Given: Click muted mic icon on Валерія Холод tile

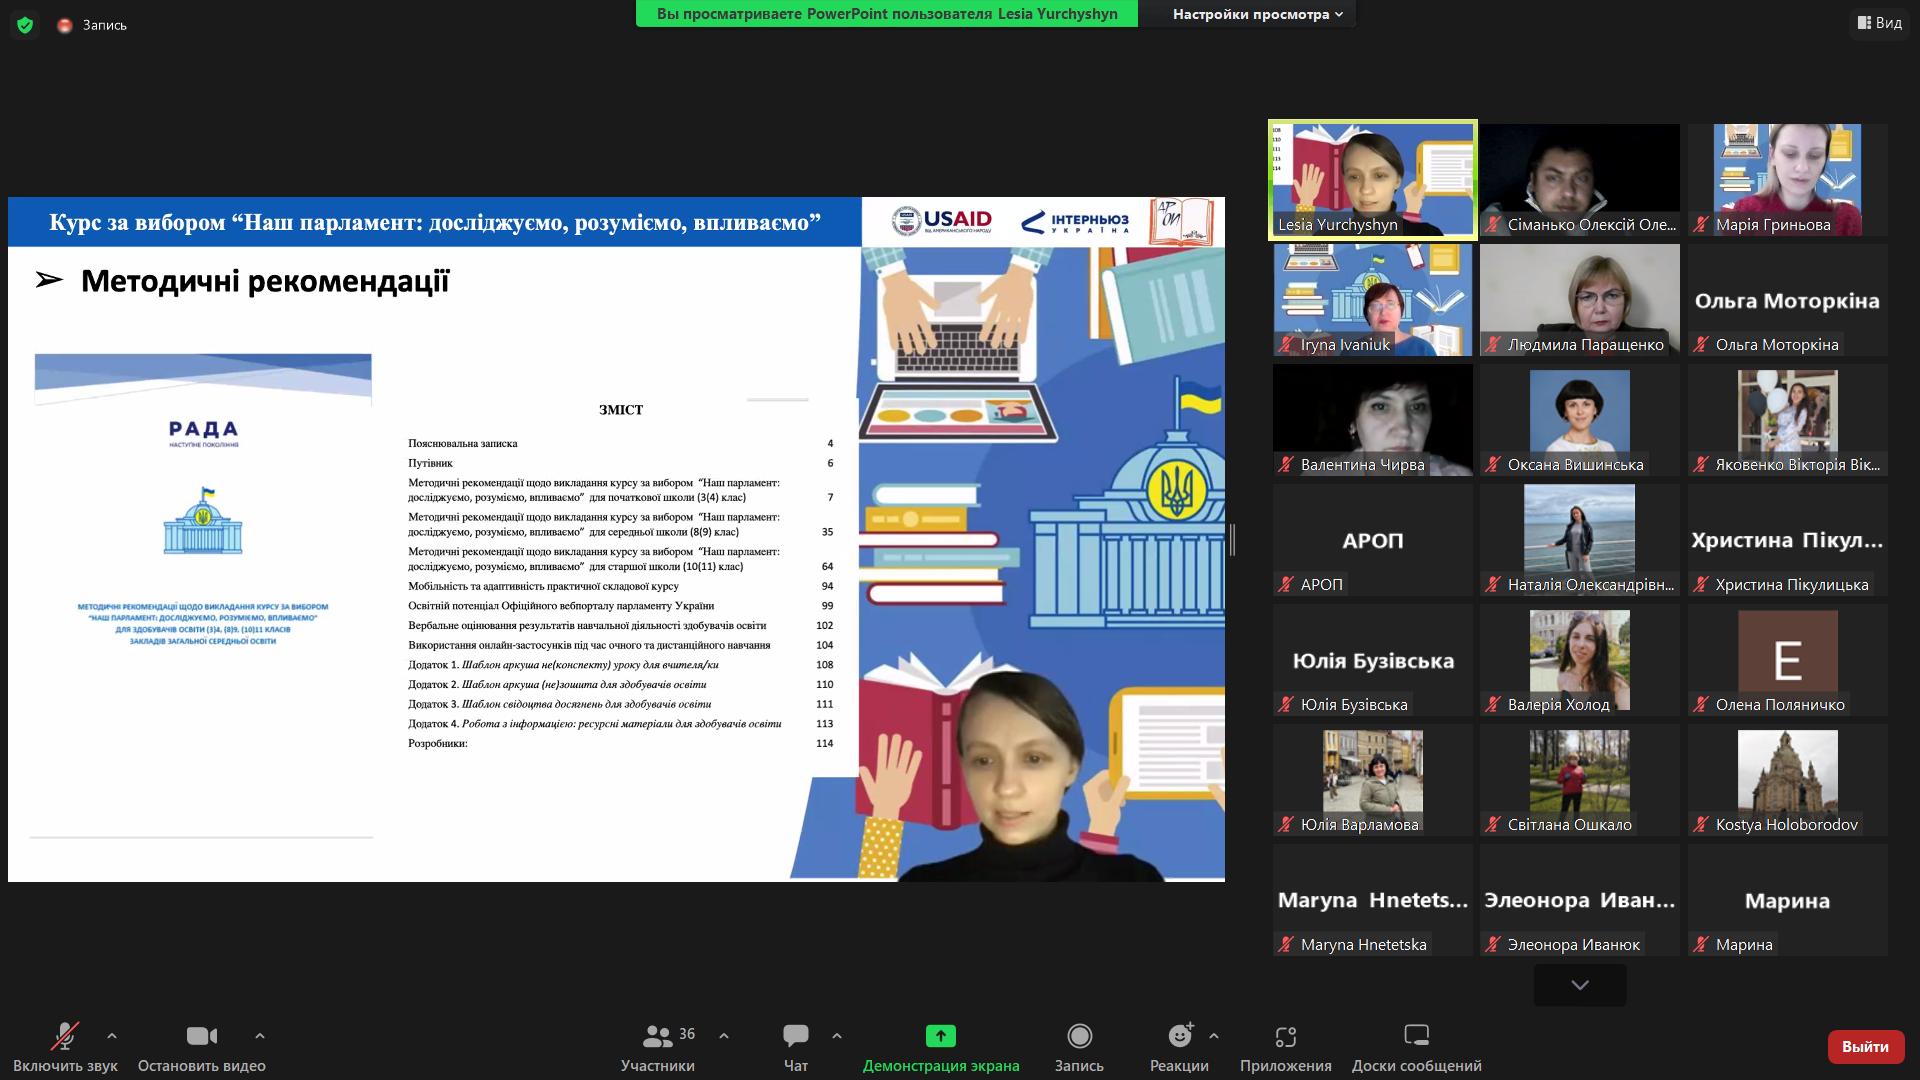Looking at the screenshot, I should click(x=1493, y=705).
